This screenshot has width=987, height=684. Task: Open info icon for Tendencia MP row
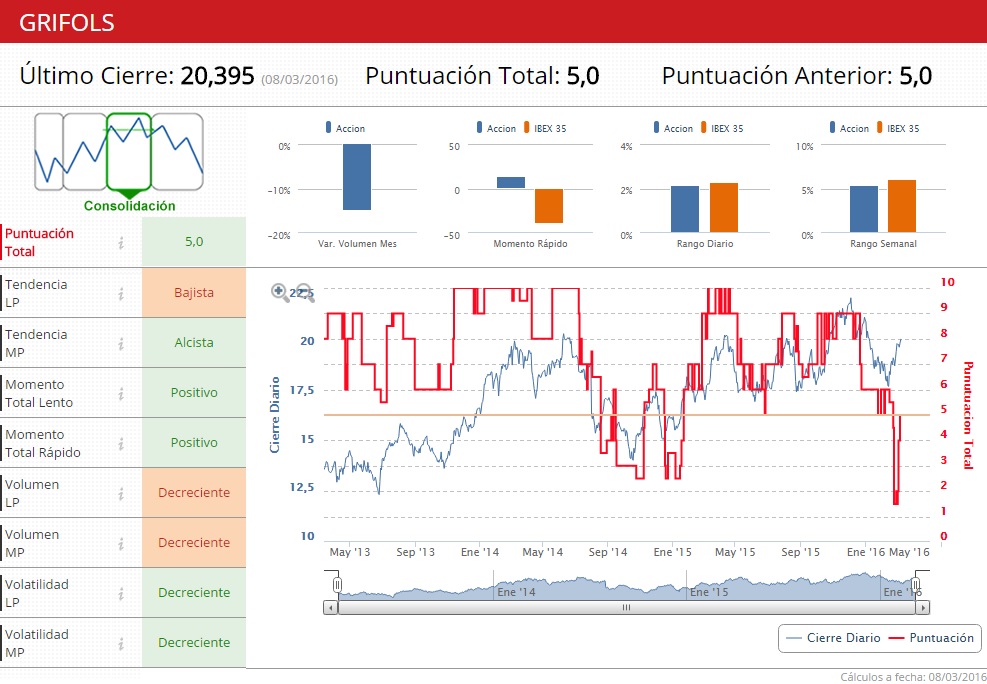click(x=121, y=344)
